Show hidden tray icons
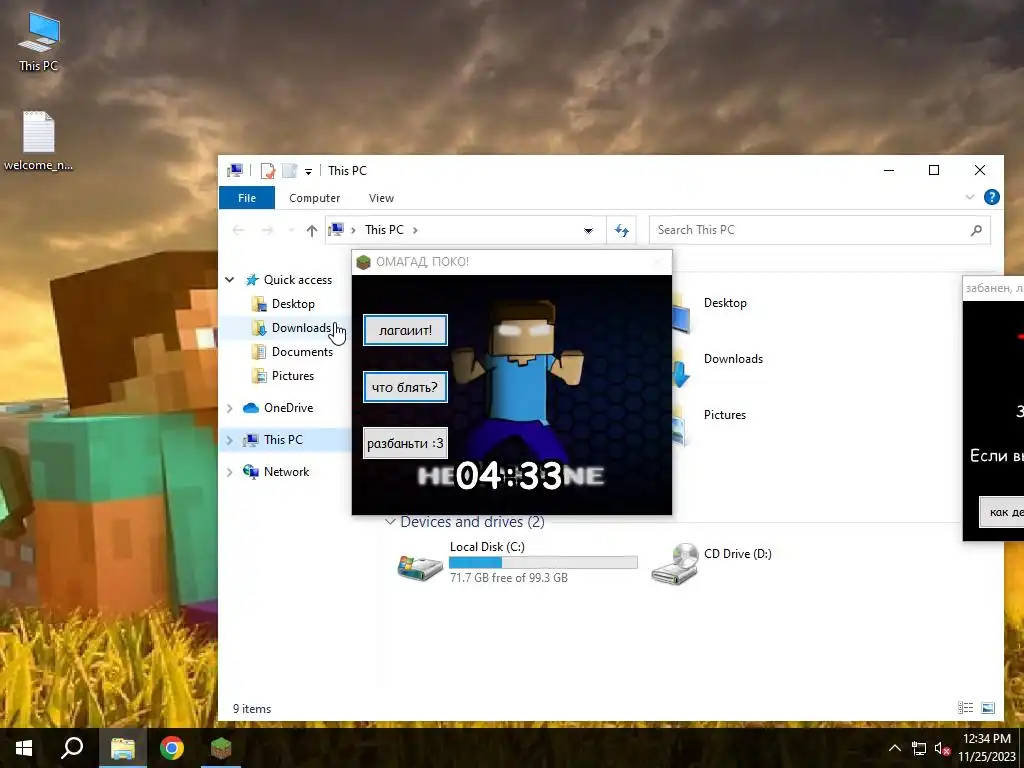This screenshot has height=768, width=1024. pos(895,748)
